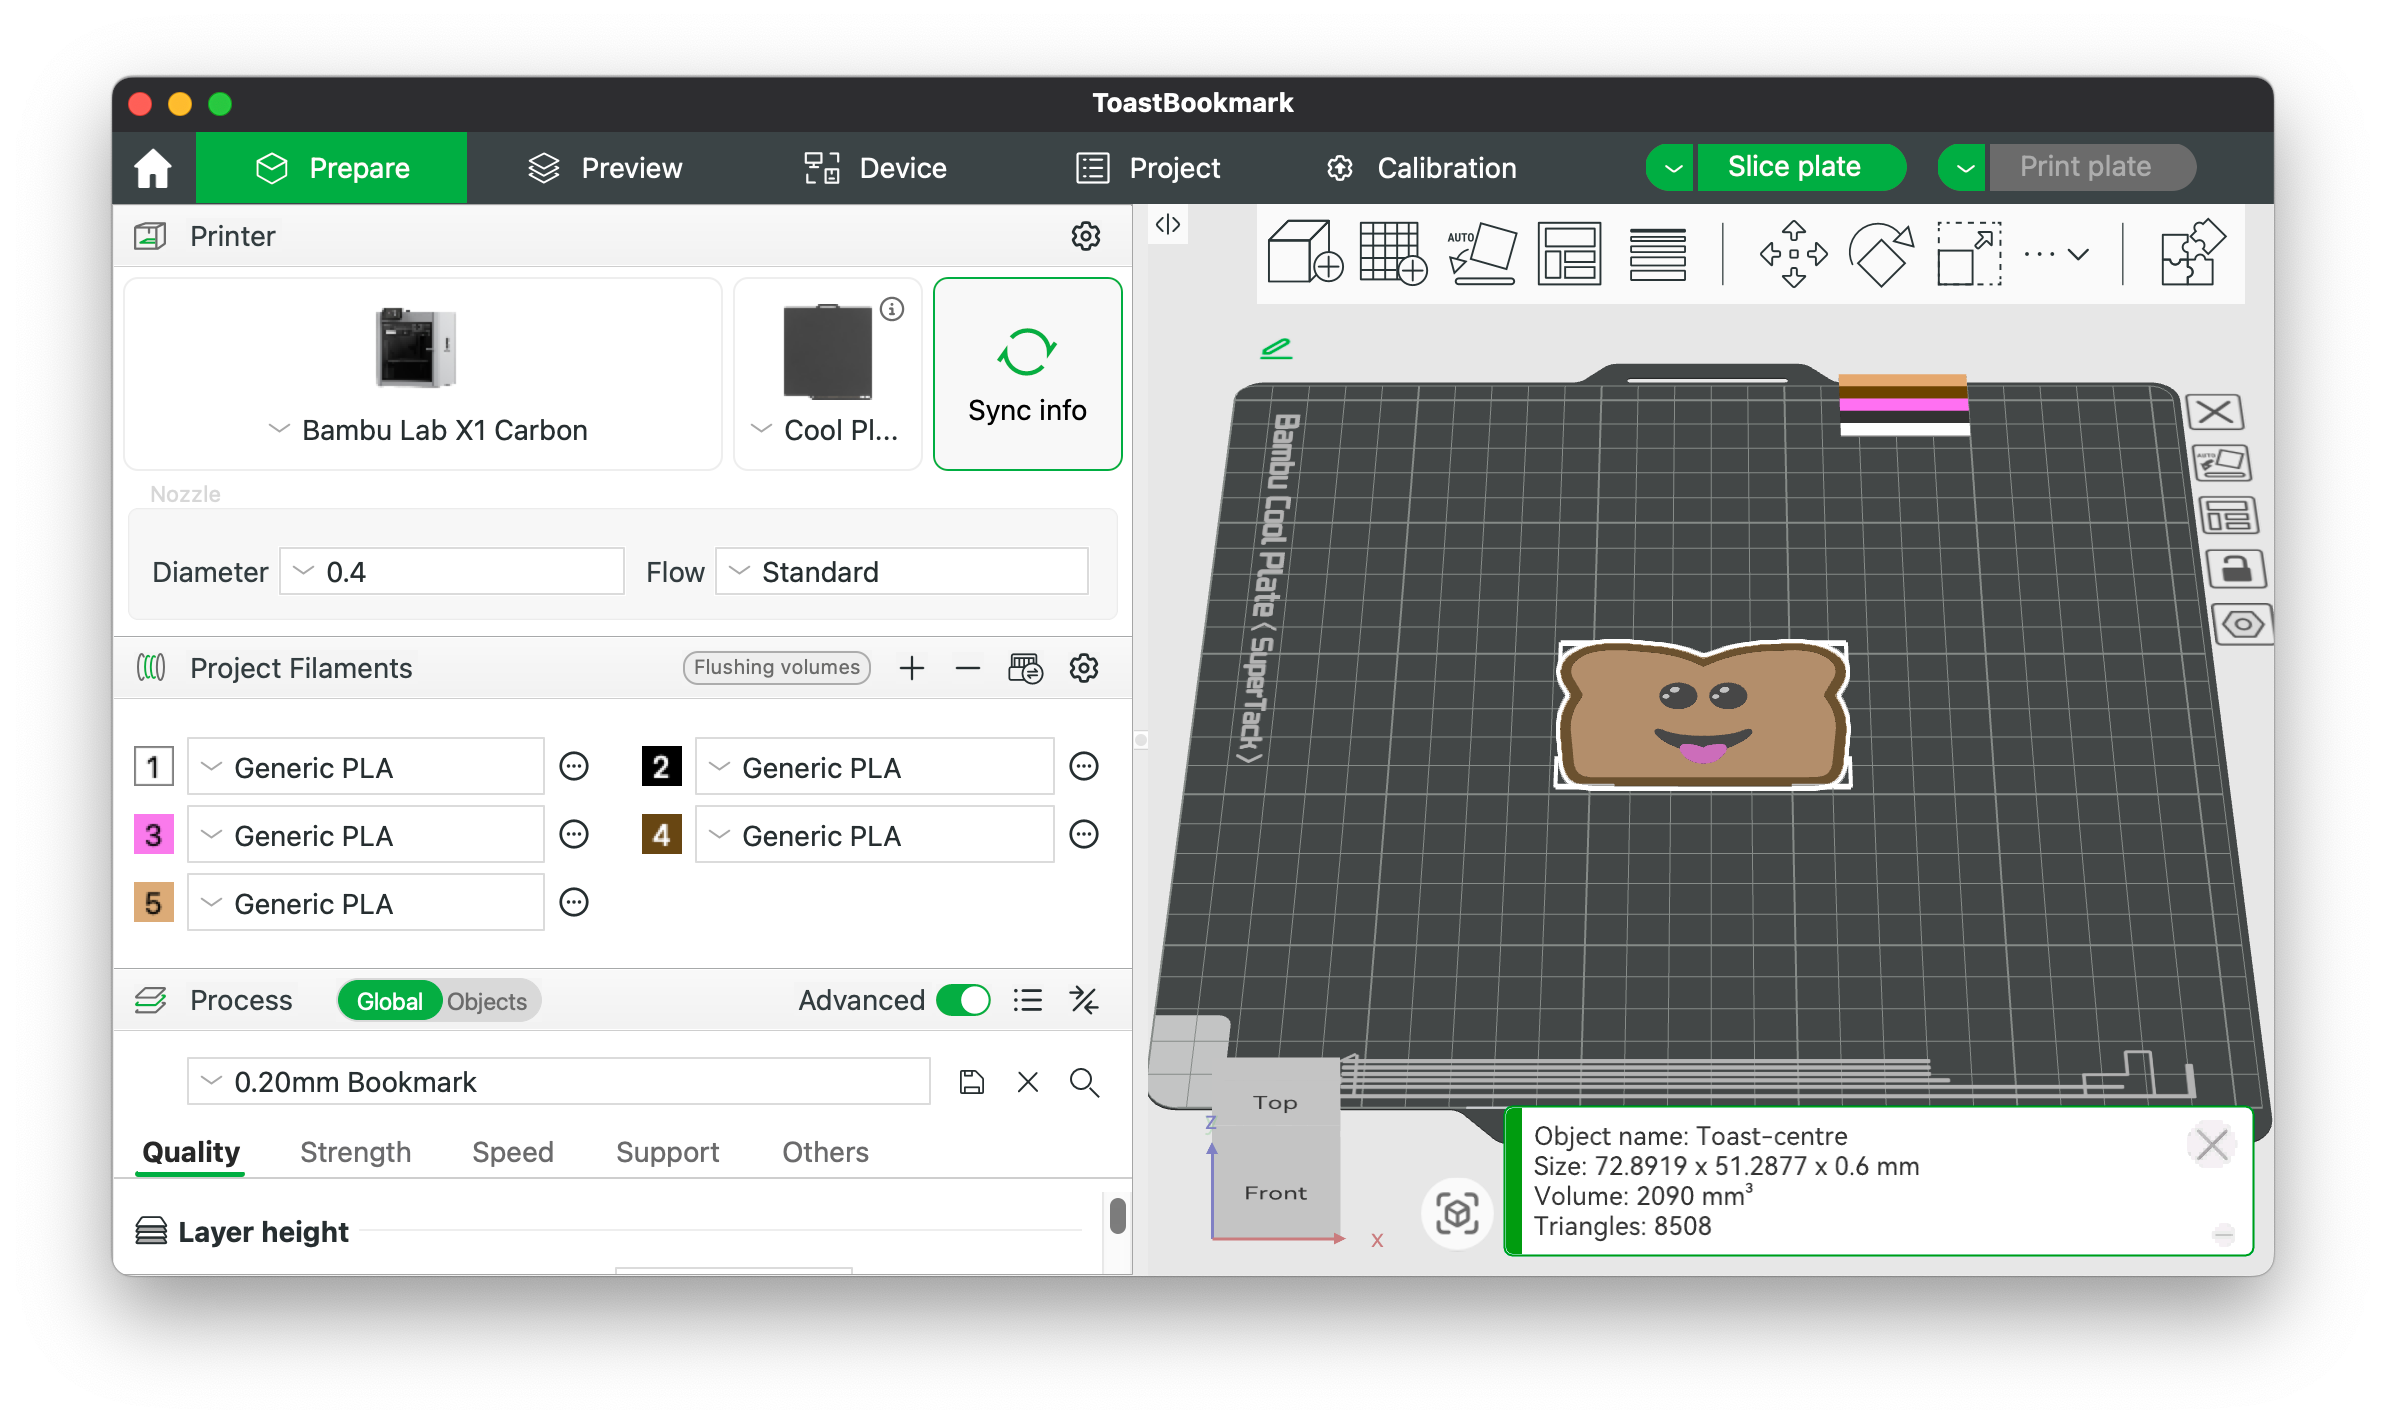Compare presets icon in Process header

1084,1000
